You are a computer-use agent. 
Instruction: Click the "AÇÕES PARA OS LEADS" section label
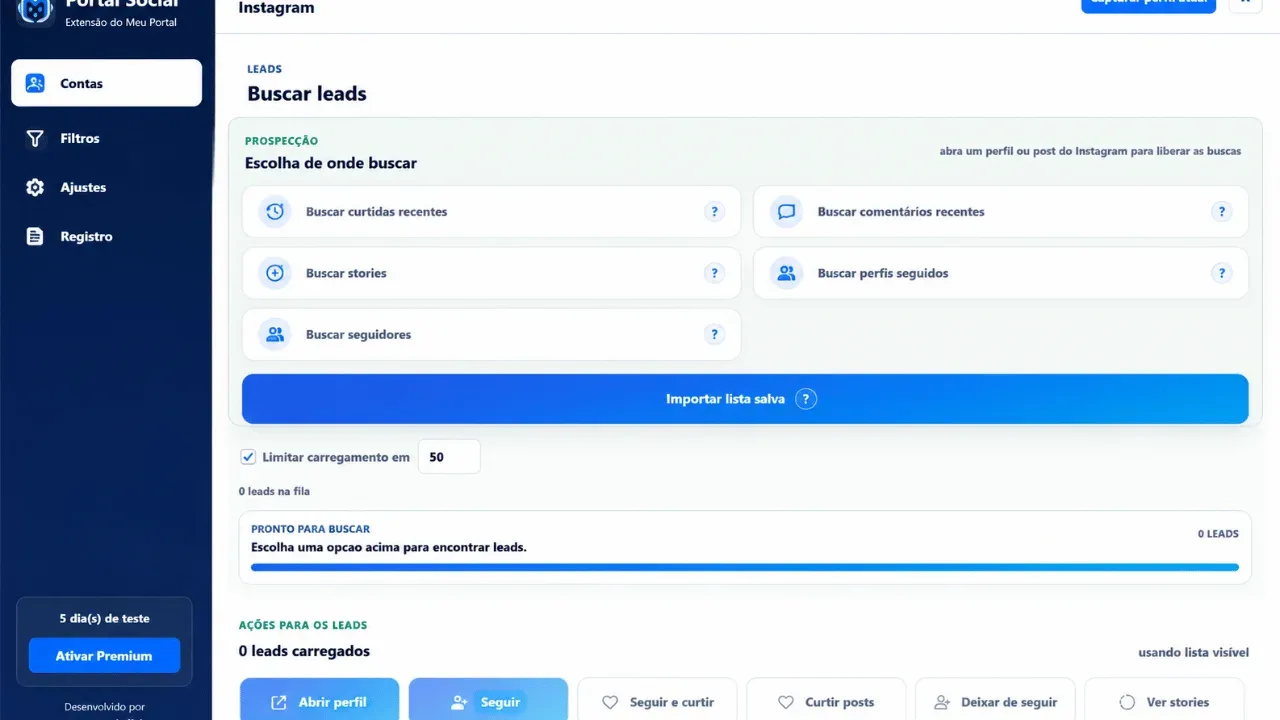pyautogui.click(x=303, y=625)
